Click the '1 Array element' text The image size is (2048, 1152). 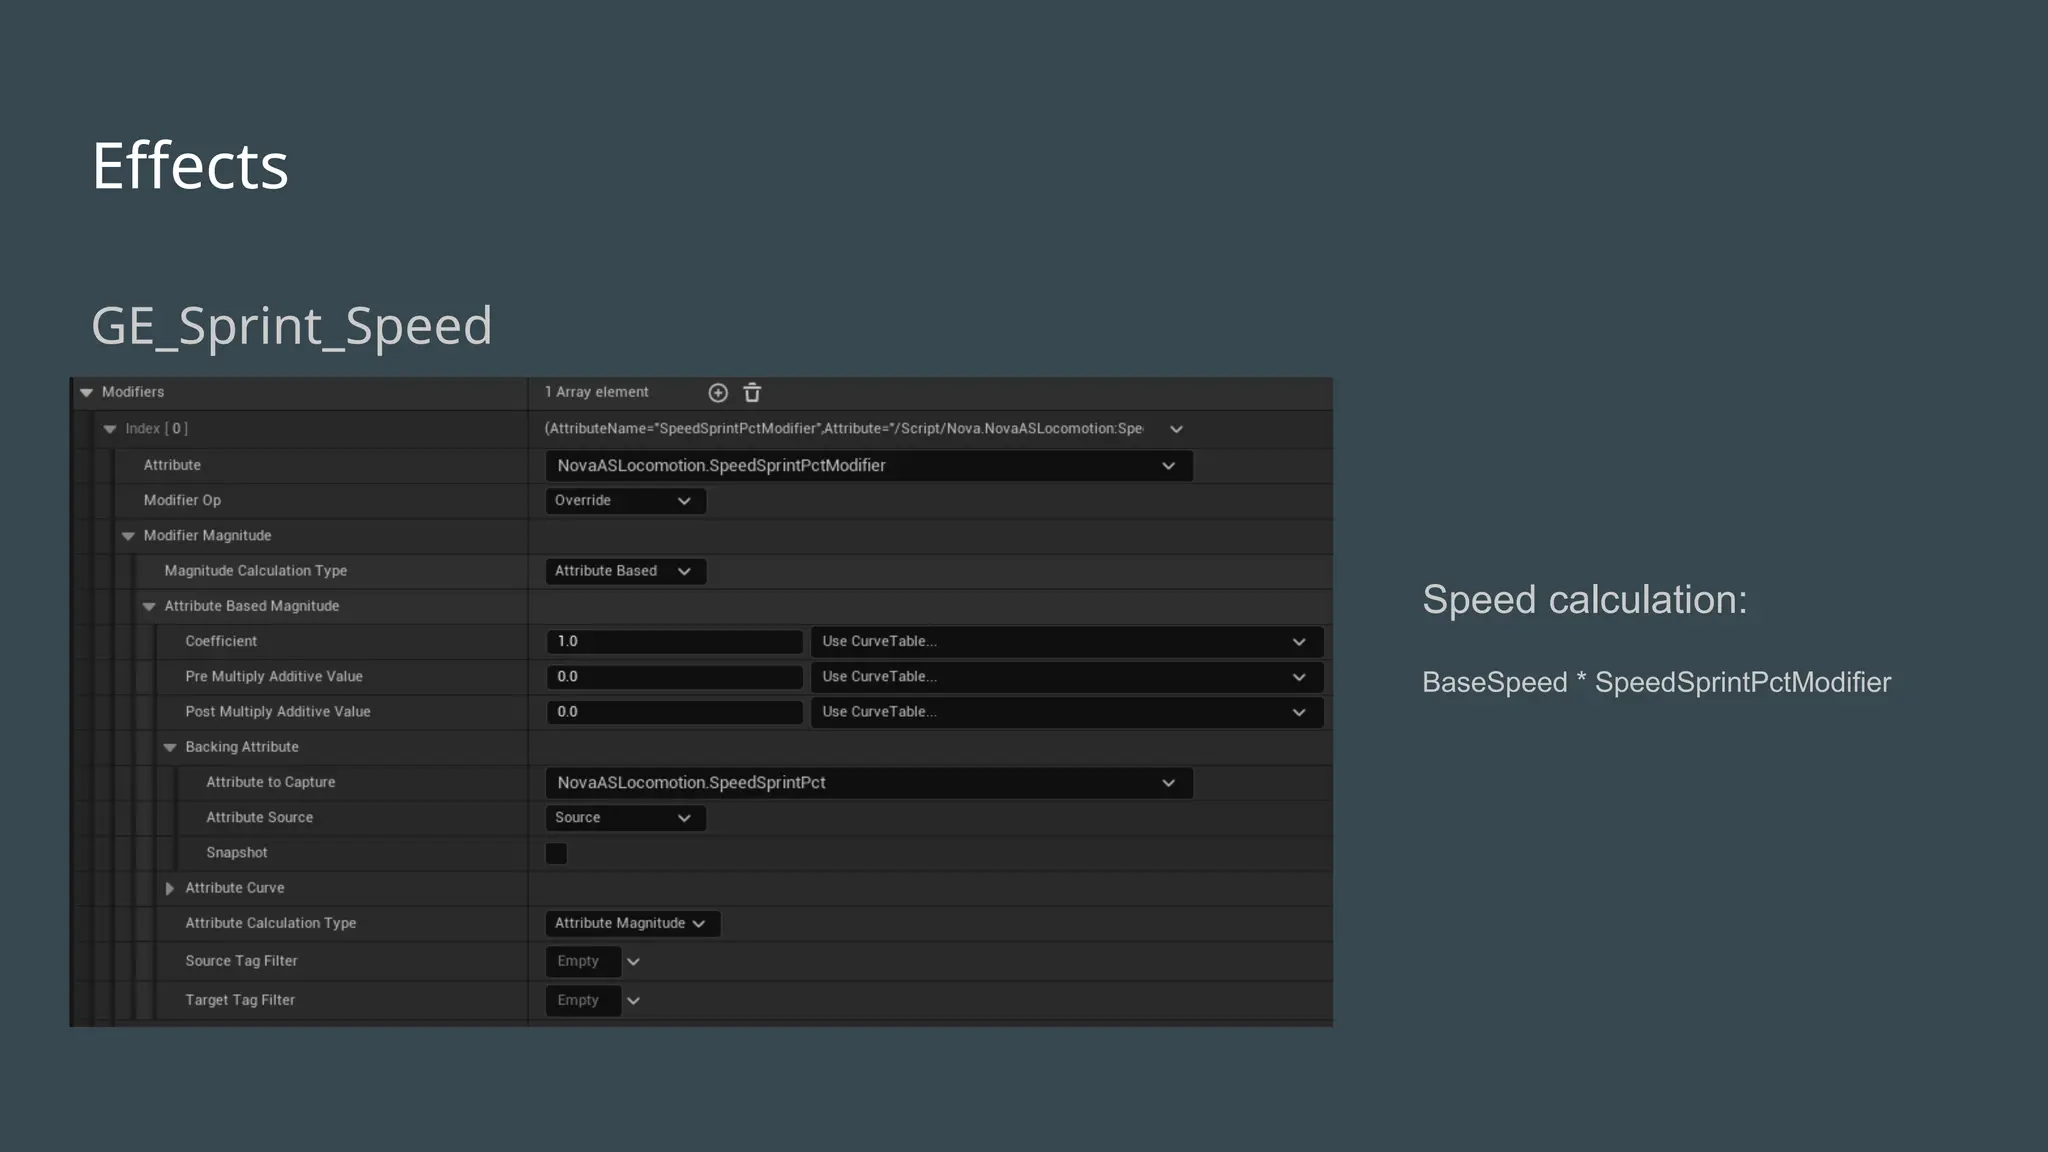[597, 392]
